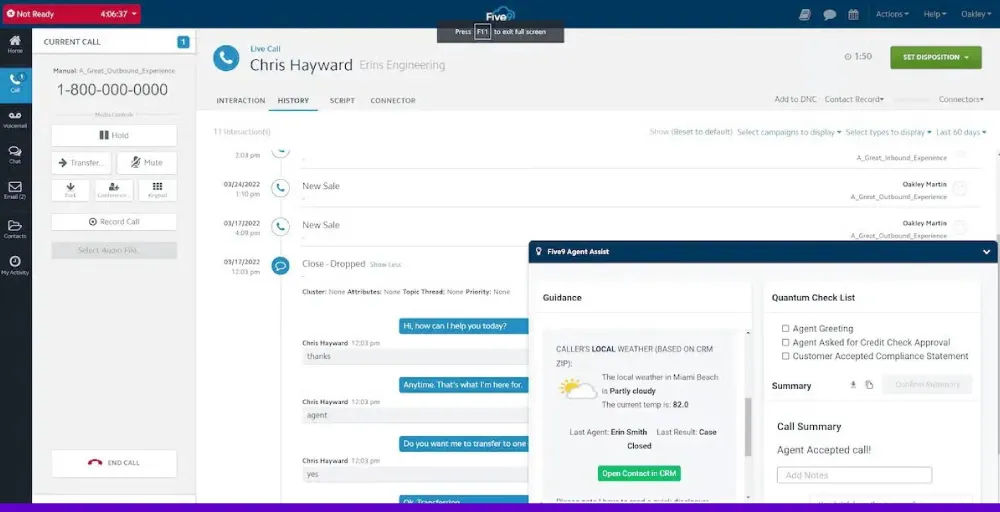Open the Keypad grid icon

tap(158, 190)
